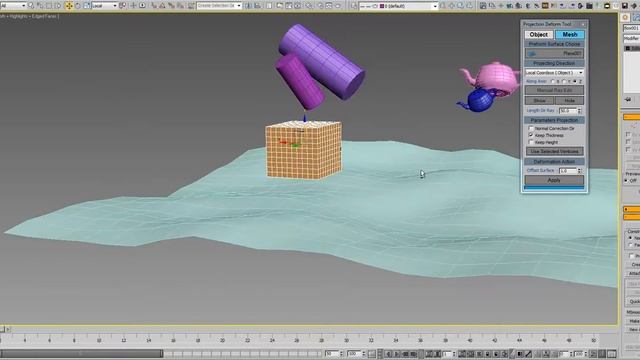
Task: Uncheck Keep Thickness checkbox
Action: (531, 135)
